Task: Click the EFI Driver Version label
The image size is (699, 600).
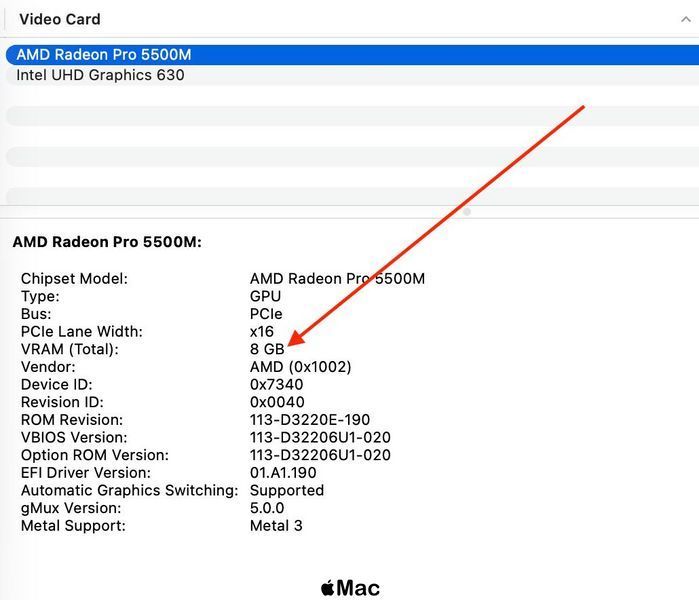Action: coord(86,473)
